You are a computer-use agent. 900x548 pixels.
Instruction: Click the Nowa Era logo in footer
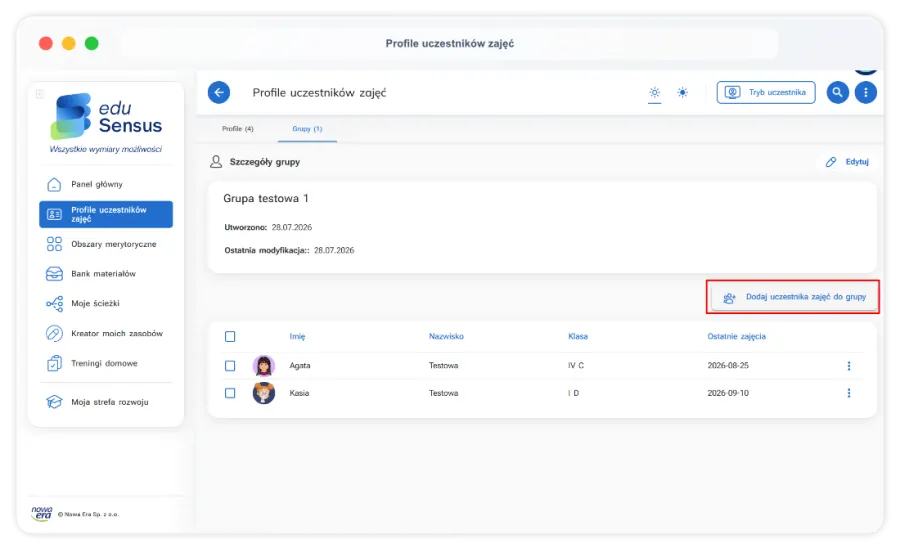(41, 513)
